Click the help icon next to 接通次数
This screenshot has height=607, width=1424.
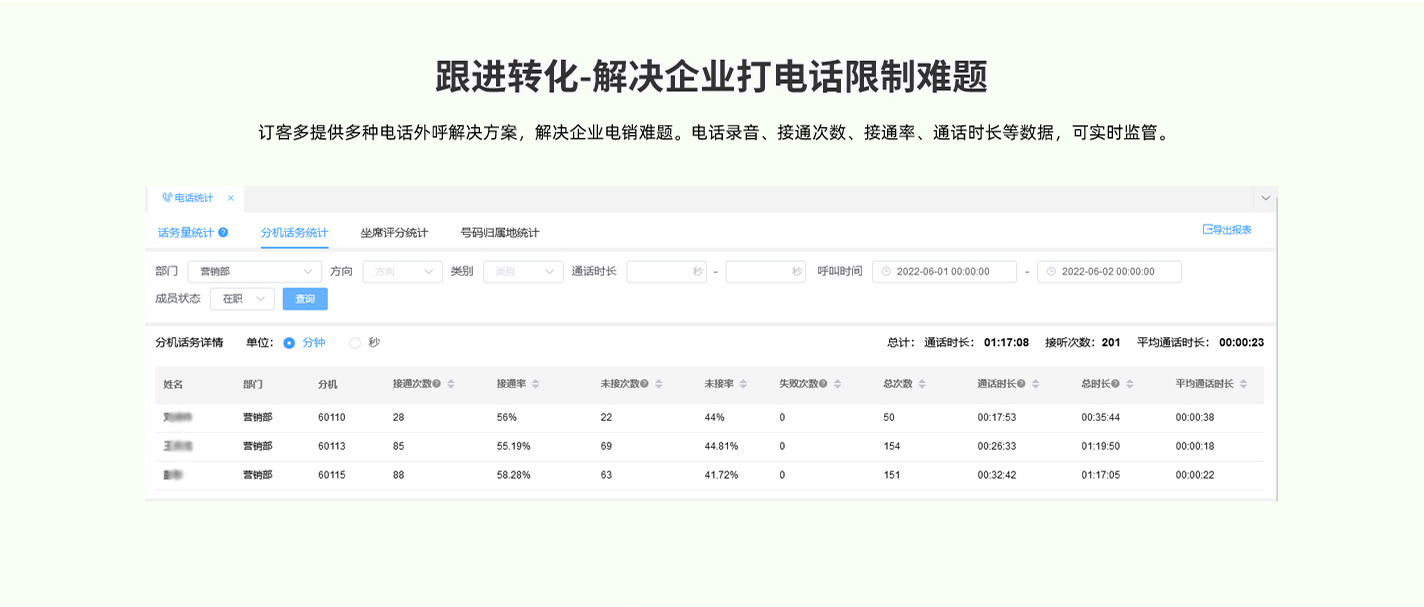[437, 384]
